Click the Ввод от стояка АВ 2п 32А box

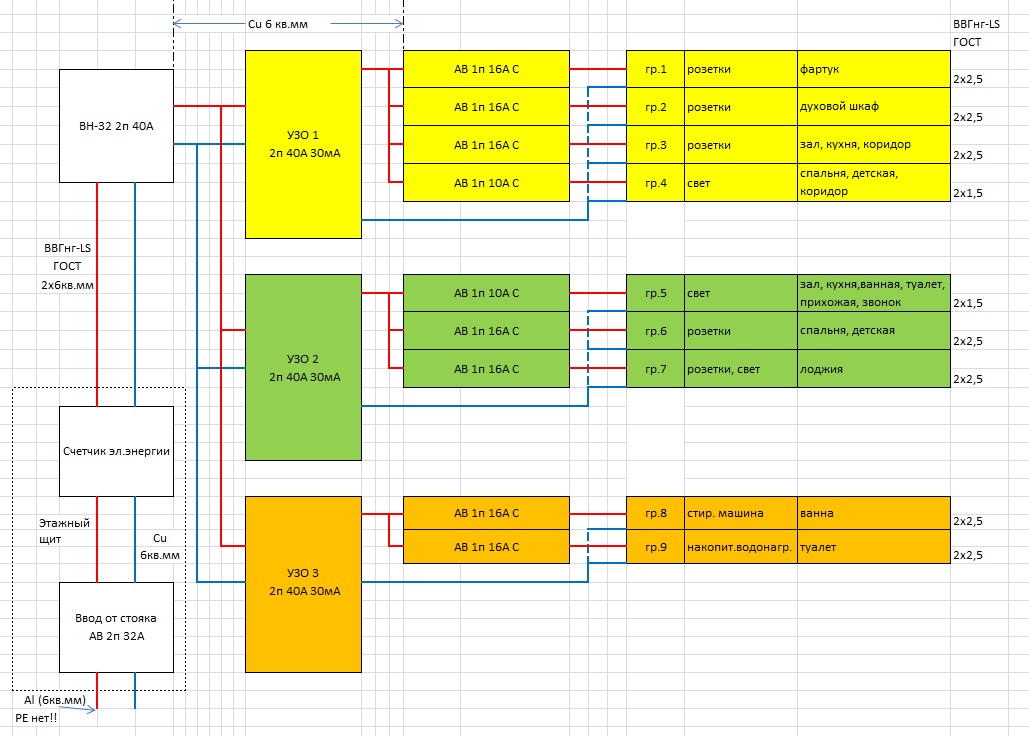pyautogui.click(x=116, y=627)
